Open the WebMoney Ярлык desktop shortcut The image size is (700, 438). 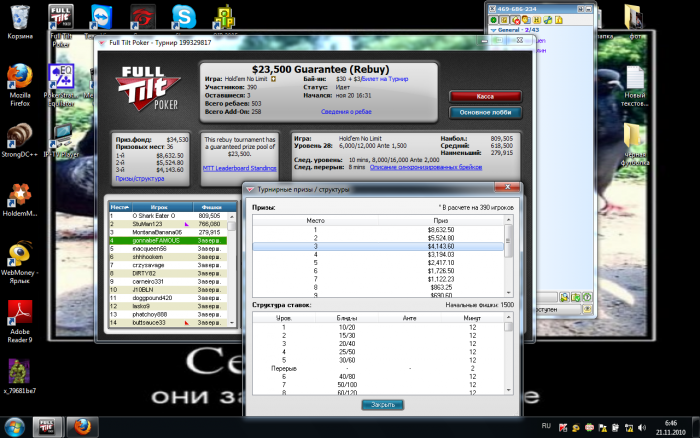pos(20,263)
